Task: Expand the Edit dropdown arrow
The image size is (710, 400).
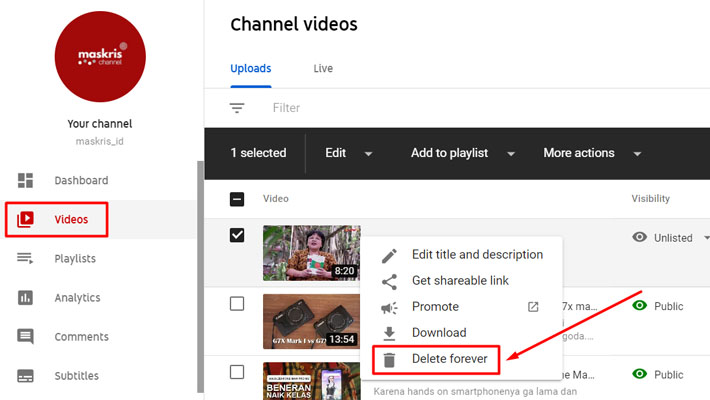Action: point(369,154)
